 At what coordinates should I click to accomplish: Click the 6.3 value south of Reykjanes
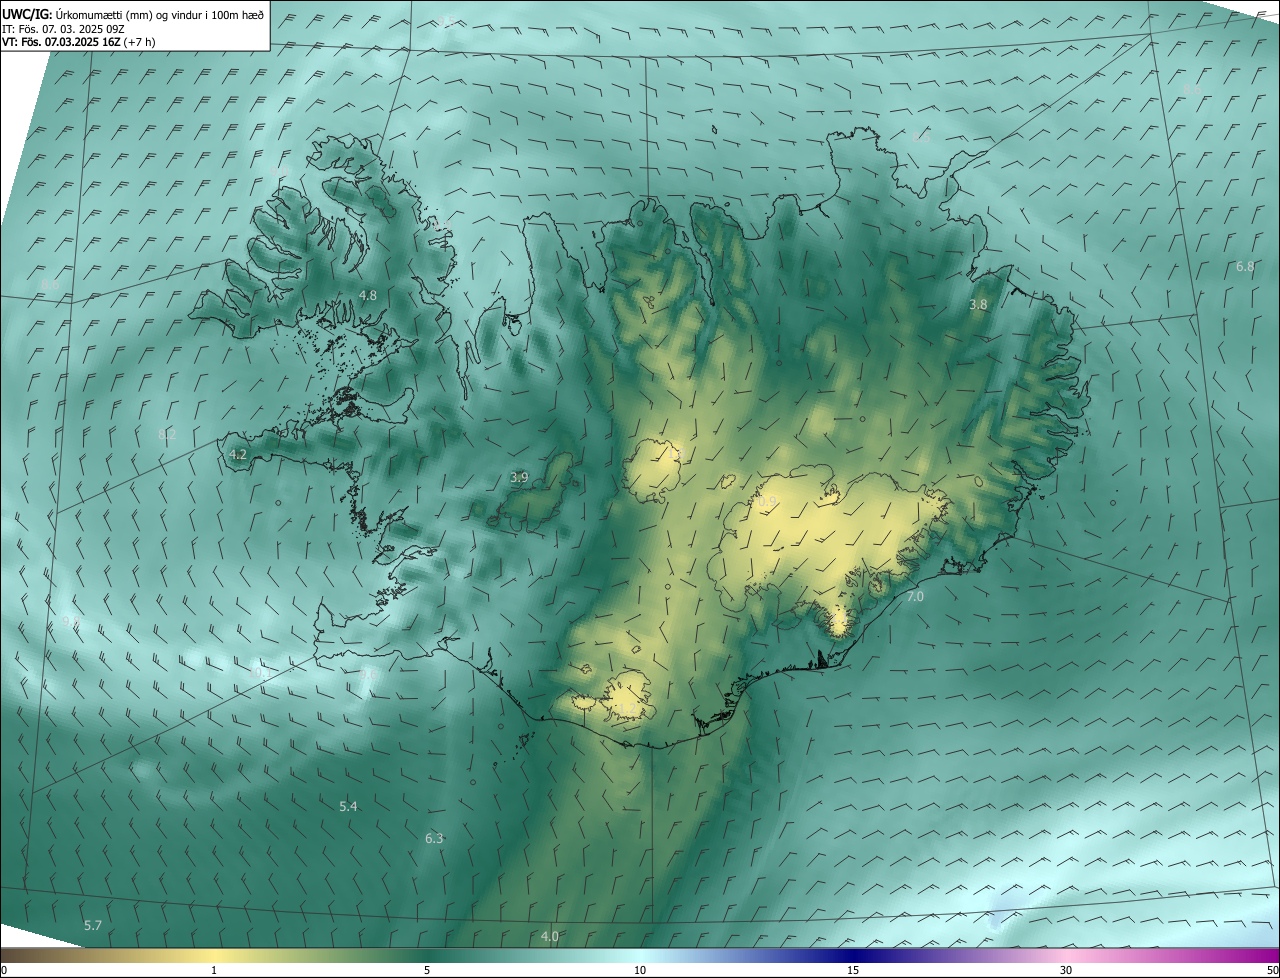point(434,838)
